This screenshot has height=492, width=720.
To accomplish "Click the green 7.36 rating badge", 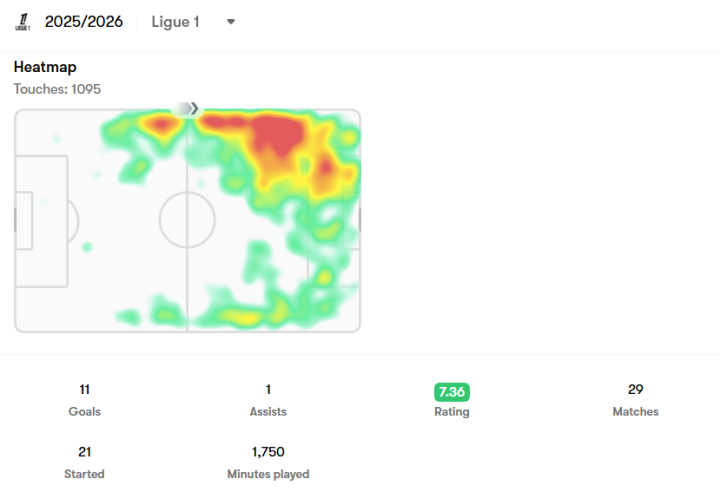I will pyautogui.click(x=452, y=392).
